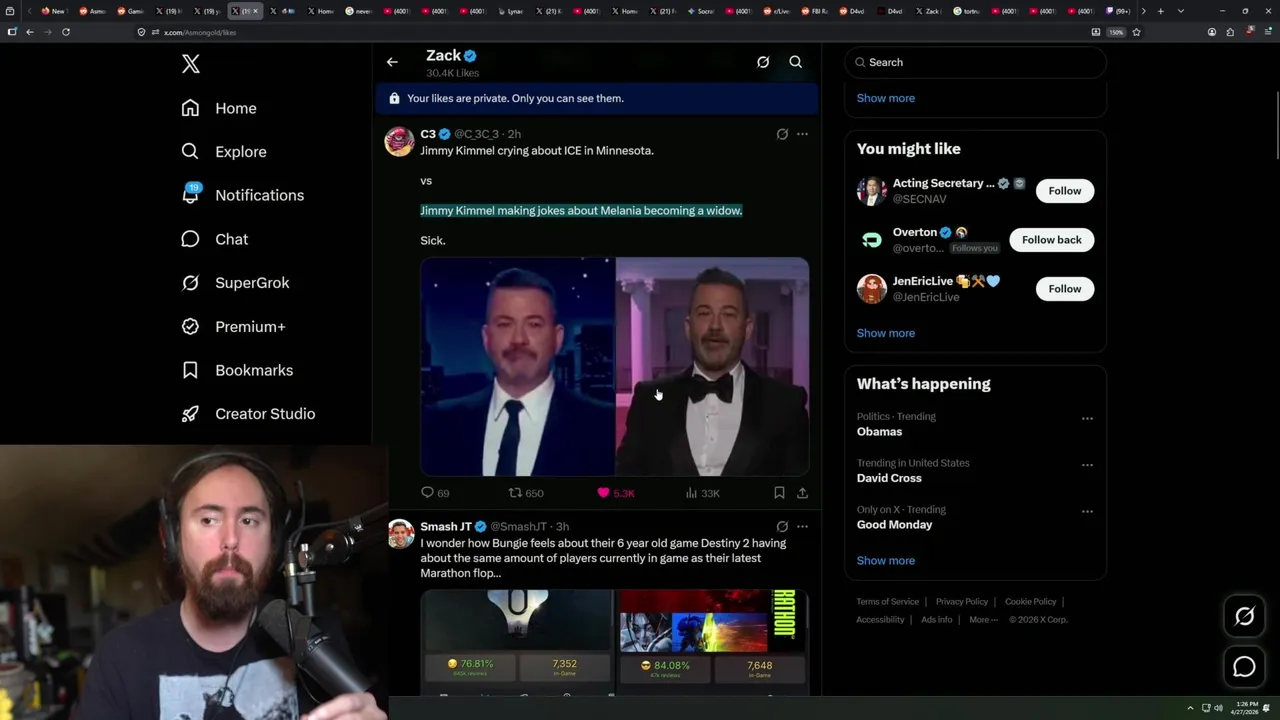Open more options on Smash JT post

(802, 527)
